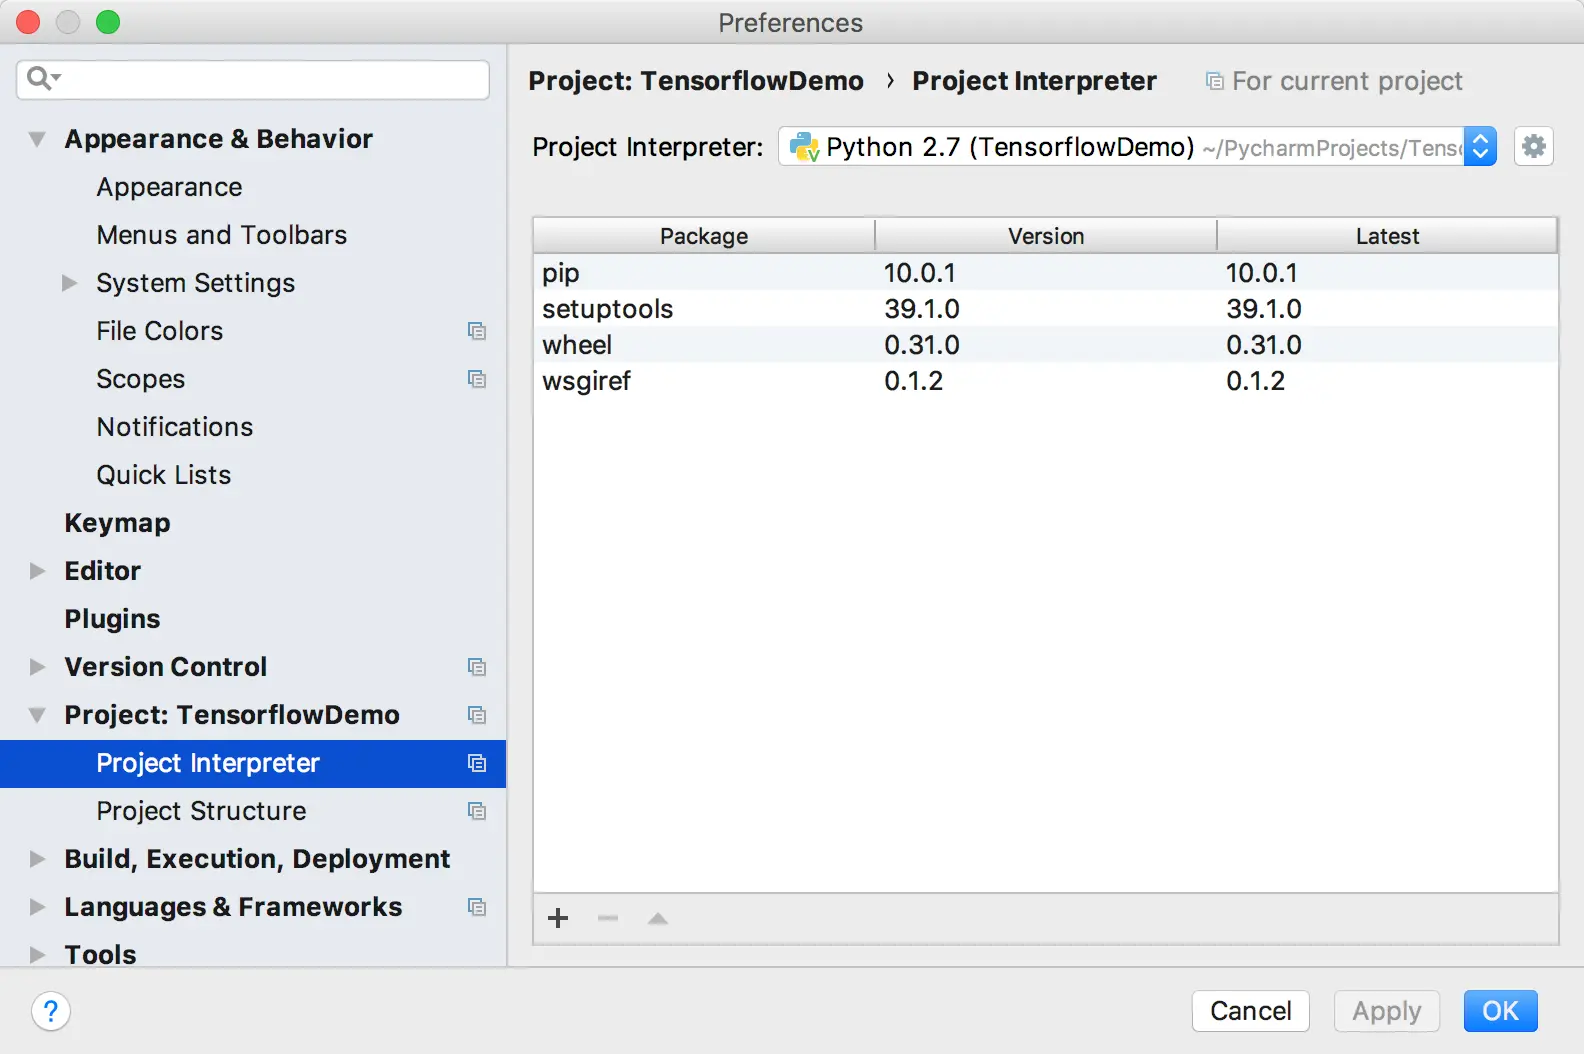Open the Keymap settings page

(117, 523)
